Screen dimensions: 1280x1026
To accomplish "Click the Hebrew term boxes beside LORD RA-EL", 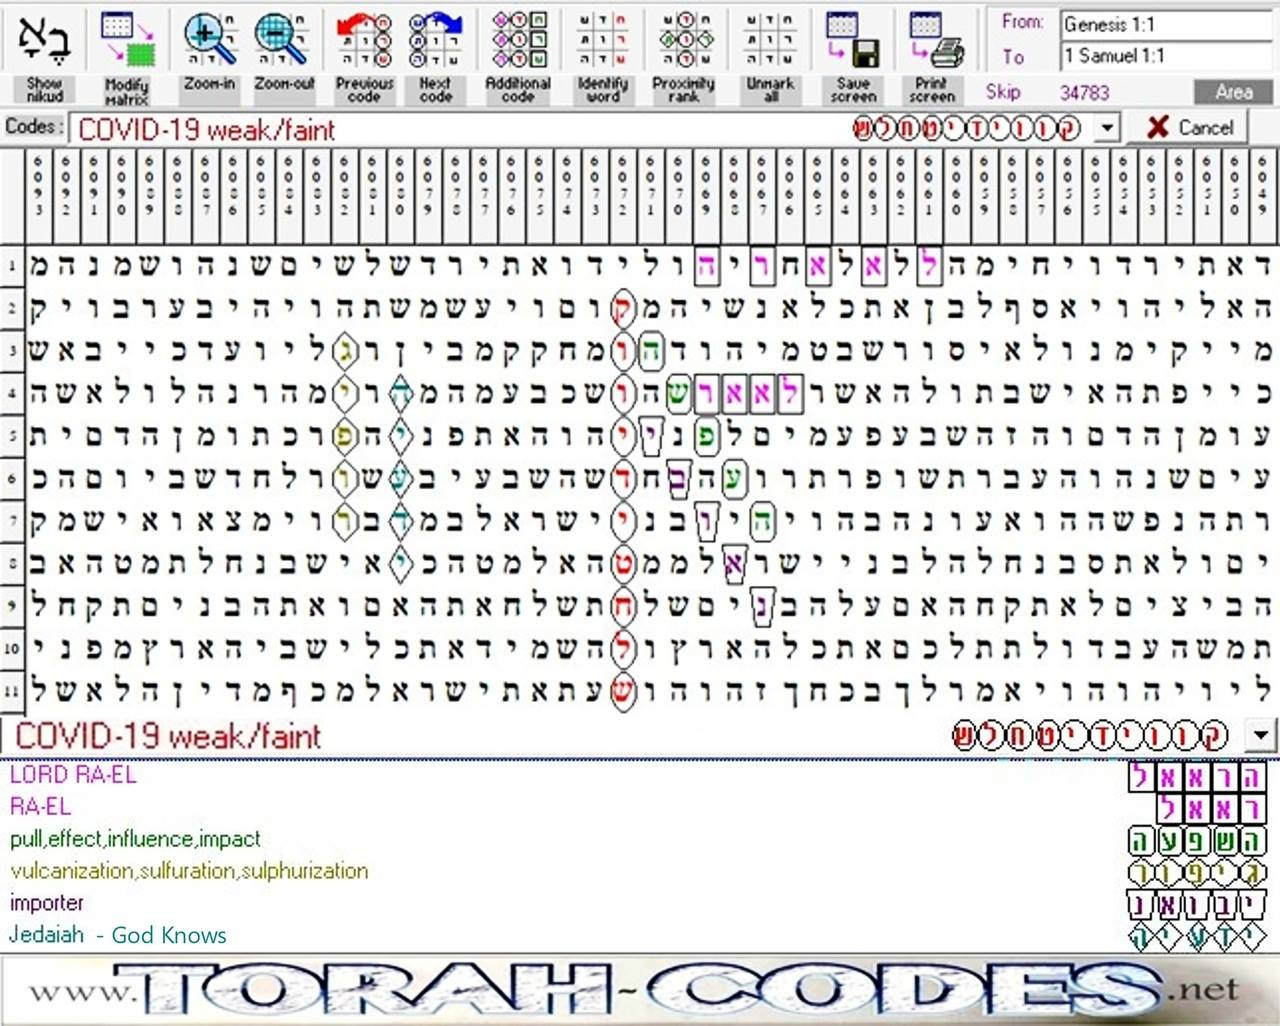I will tap(1198, 776).
